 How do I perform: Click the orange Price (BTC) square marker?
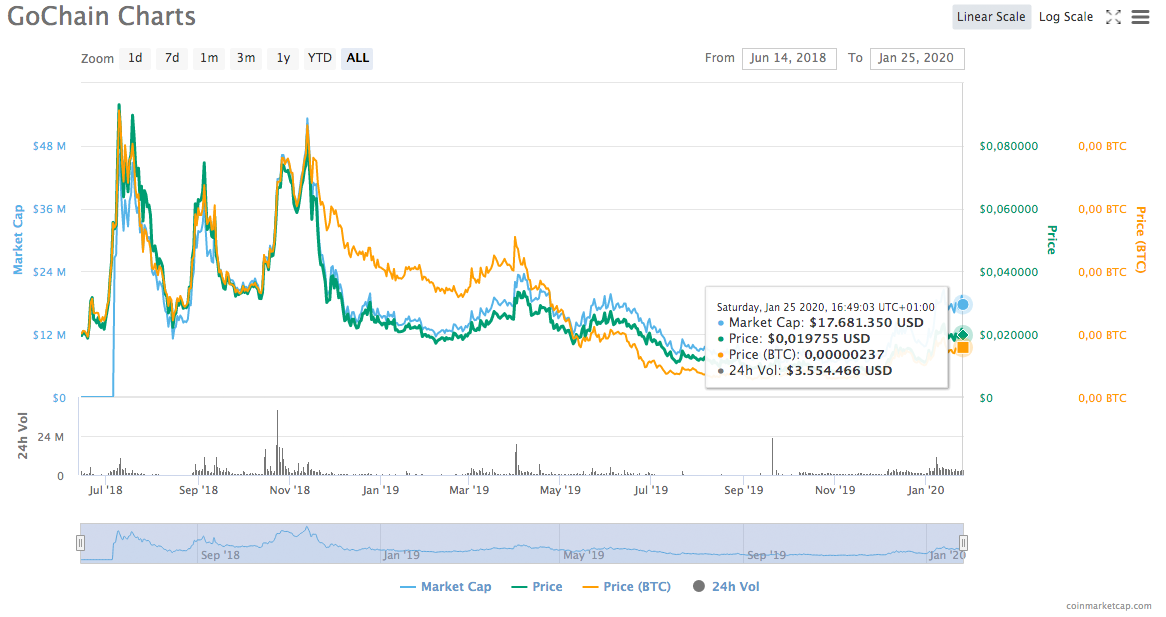point(961,347)
